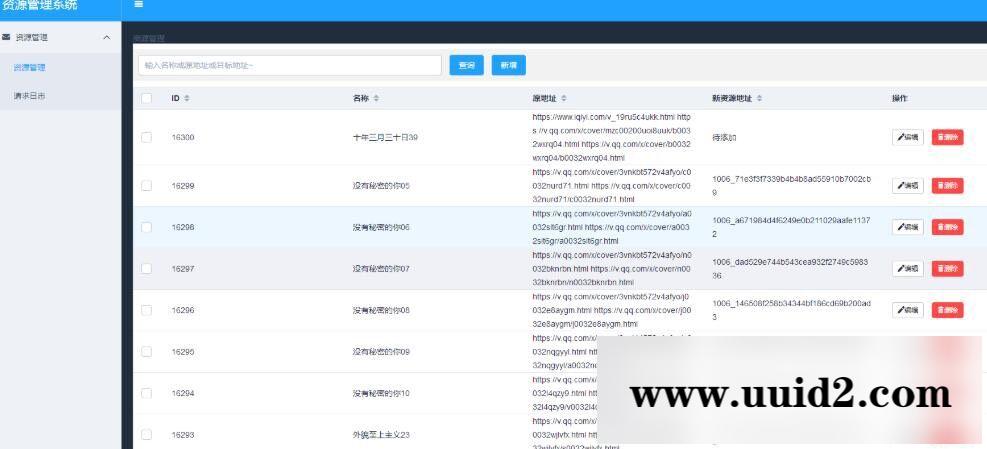Collapse the 资源管理 sidebar group chevron
Screen dimensions: 987x449
tap(106, 38)
